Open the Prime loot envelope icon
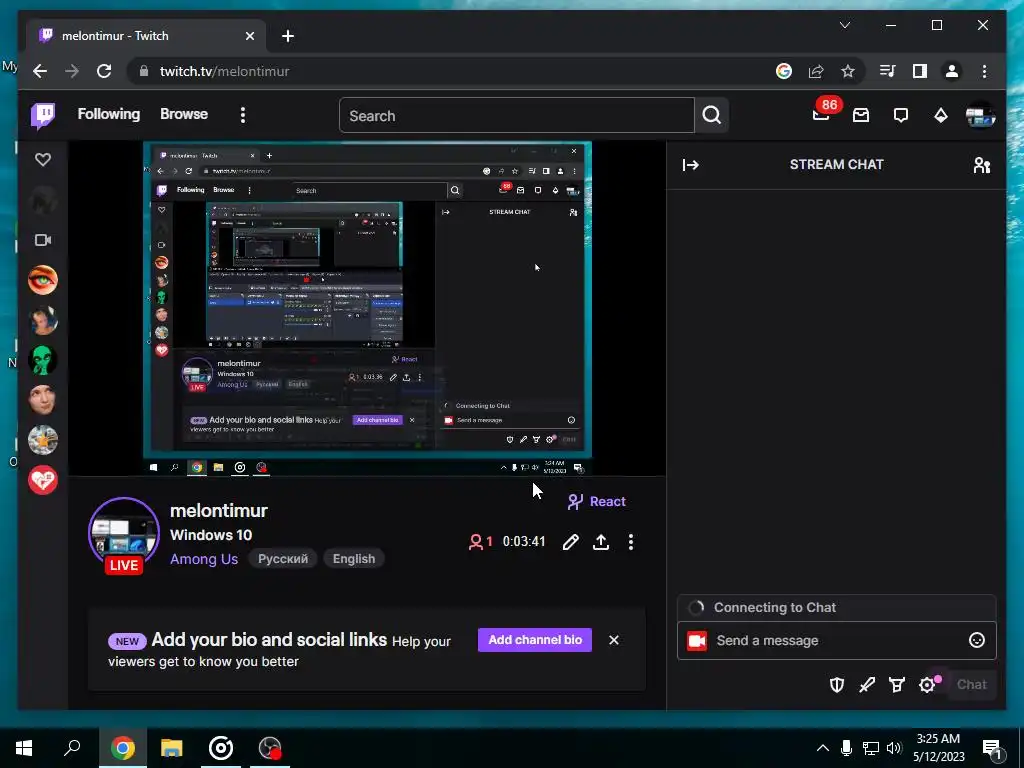This screenshot has height=768, width=1024. click(x=861, y=116)
